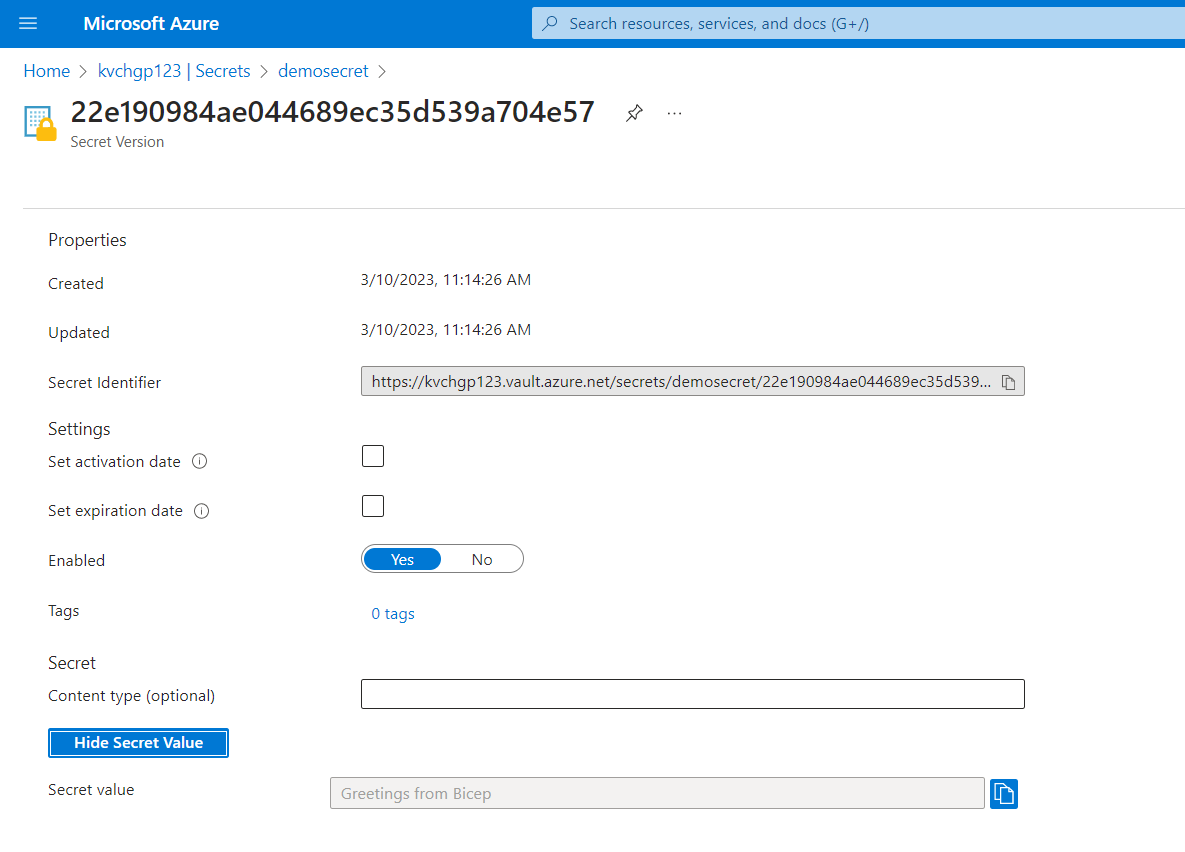
Task: Click the Secret value field
Action: 657,794
